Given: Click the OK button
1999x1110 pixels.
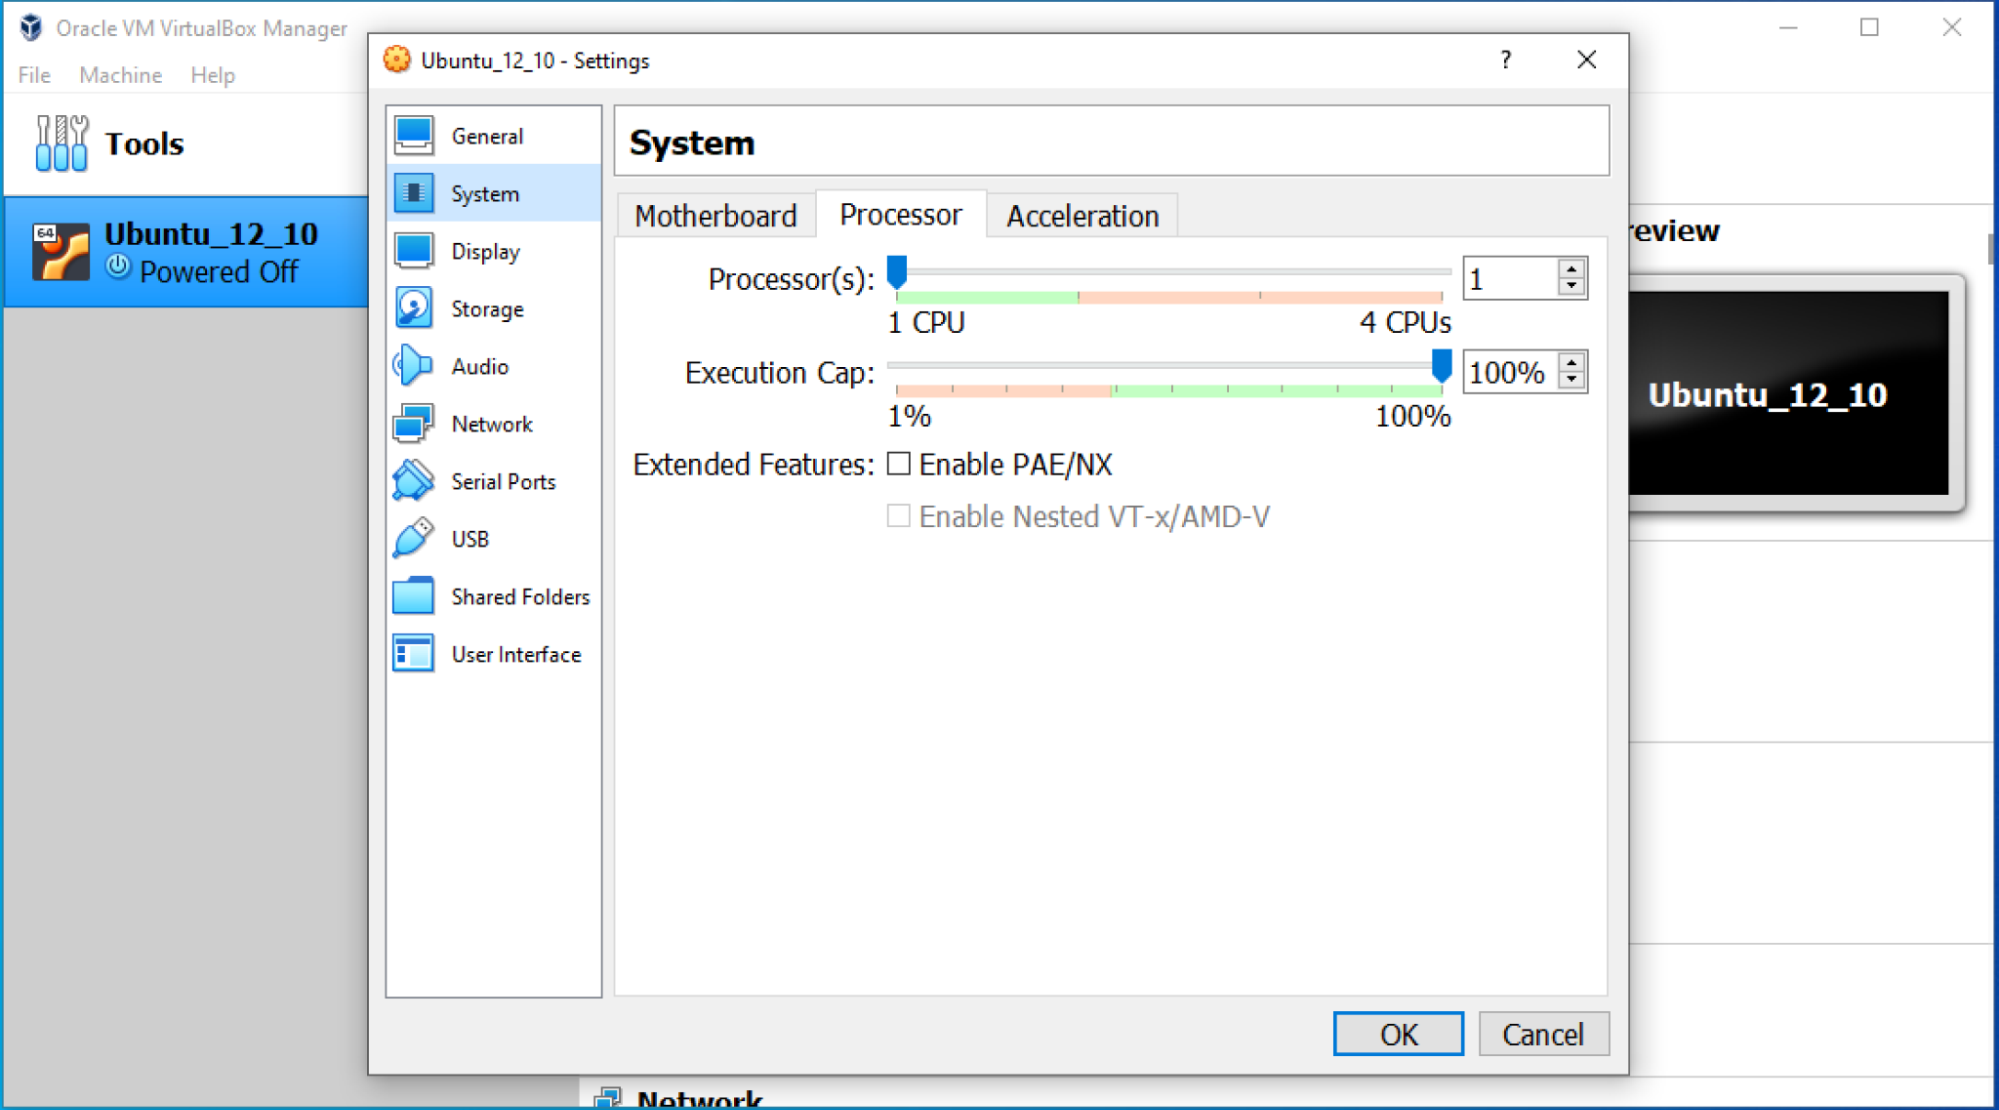Looking at the screenshot, I should (x=1397, y=1034).
